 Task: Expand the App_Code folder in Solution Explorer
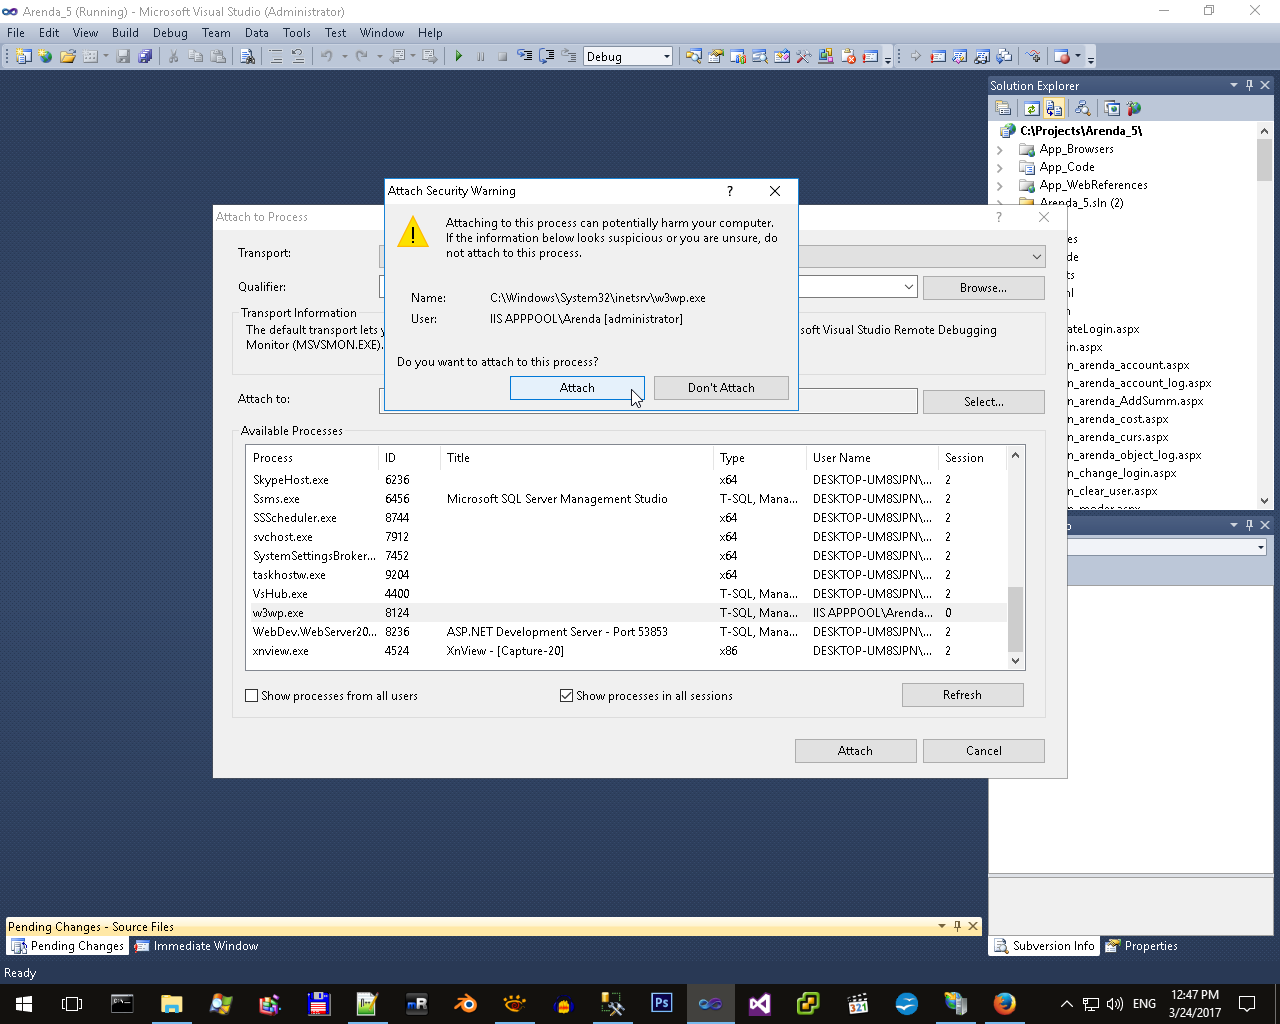1000,168
